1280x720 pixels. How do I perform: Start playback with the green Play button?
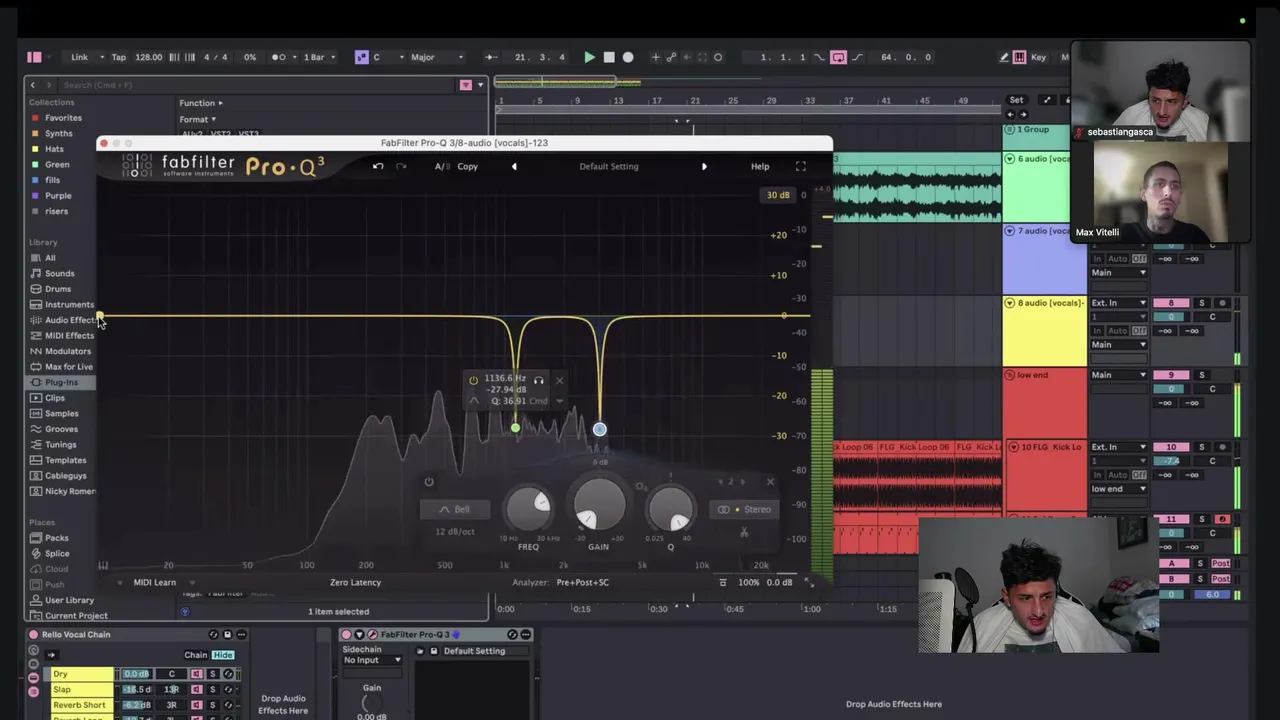589,57
